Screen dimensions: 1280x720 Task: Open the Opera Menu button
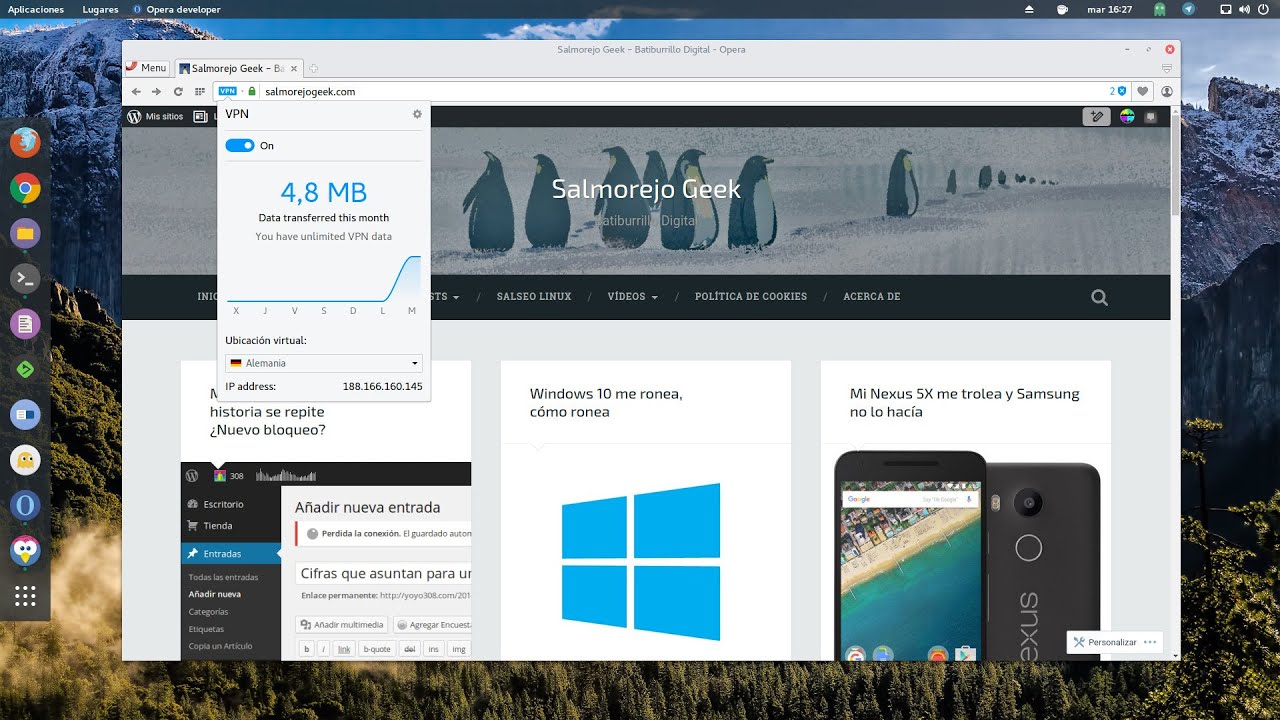(x=146, y=68)
